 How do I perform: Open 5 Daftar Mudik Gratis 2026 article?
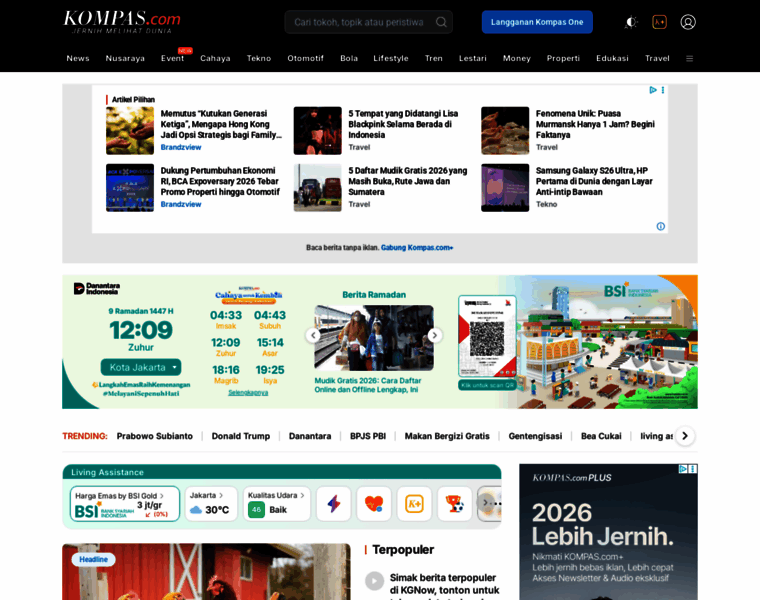click(x=408, y=181)
